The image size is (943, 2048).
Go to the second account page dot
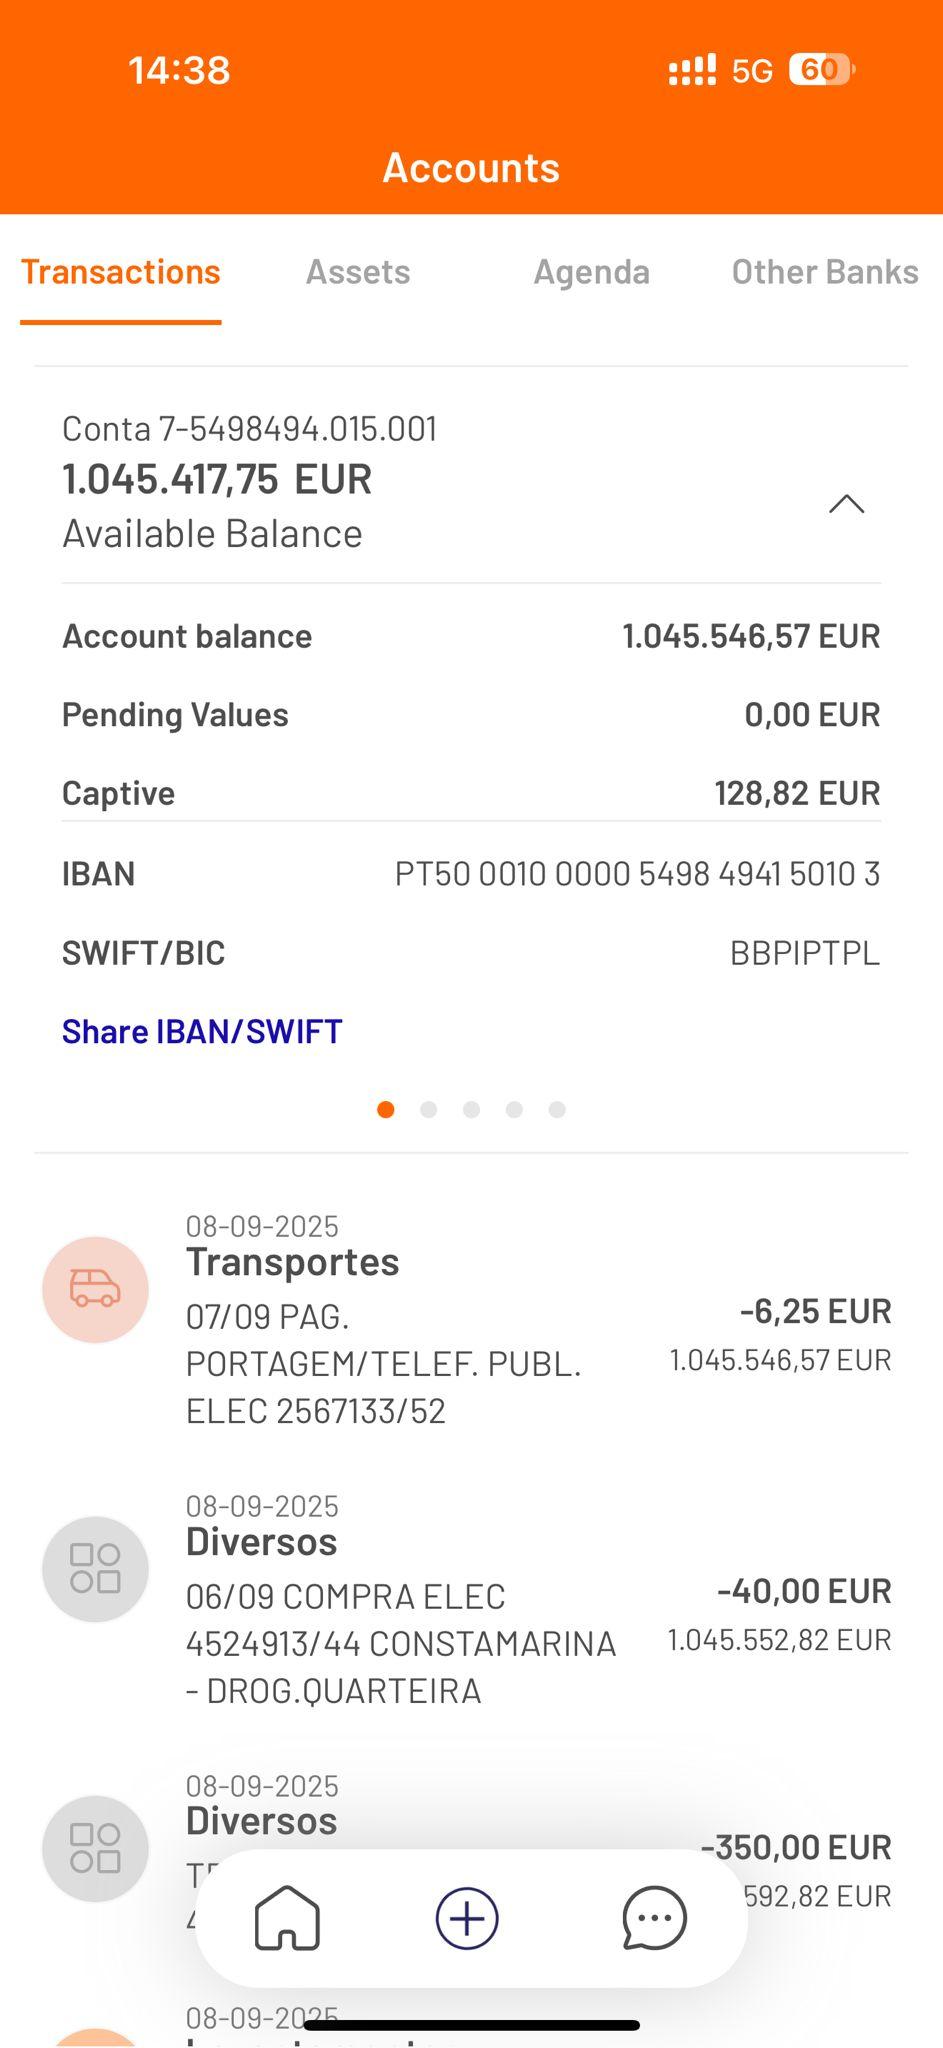(429, 1109)
